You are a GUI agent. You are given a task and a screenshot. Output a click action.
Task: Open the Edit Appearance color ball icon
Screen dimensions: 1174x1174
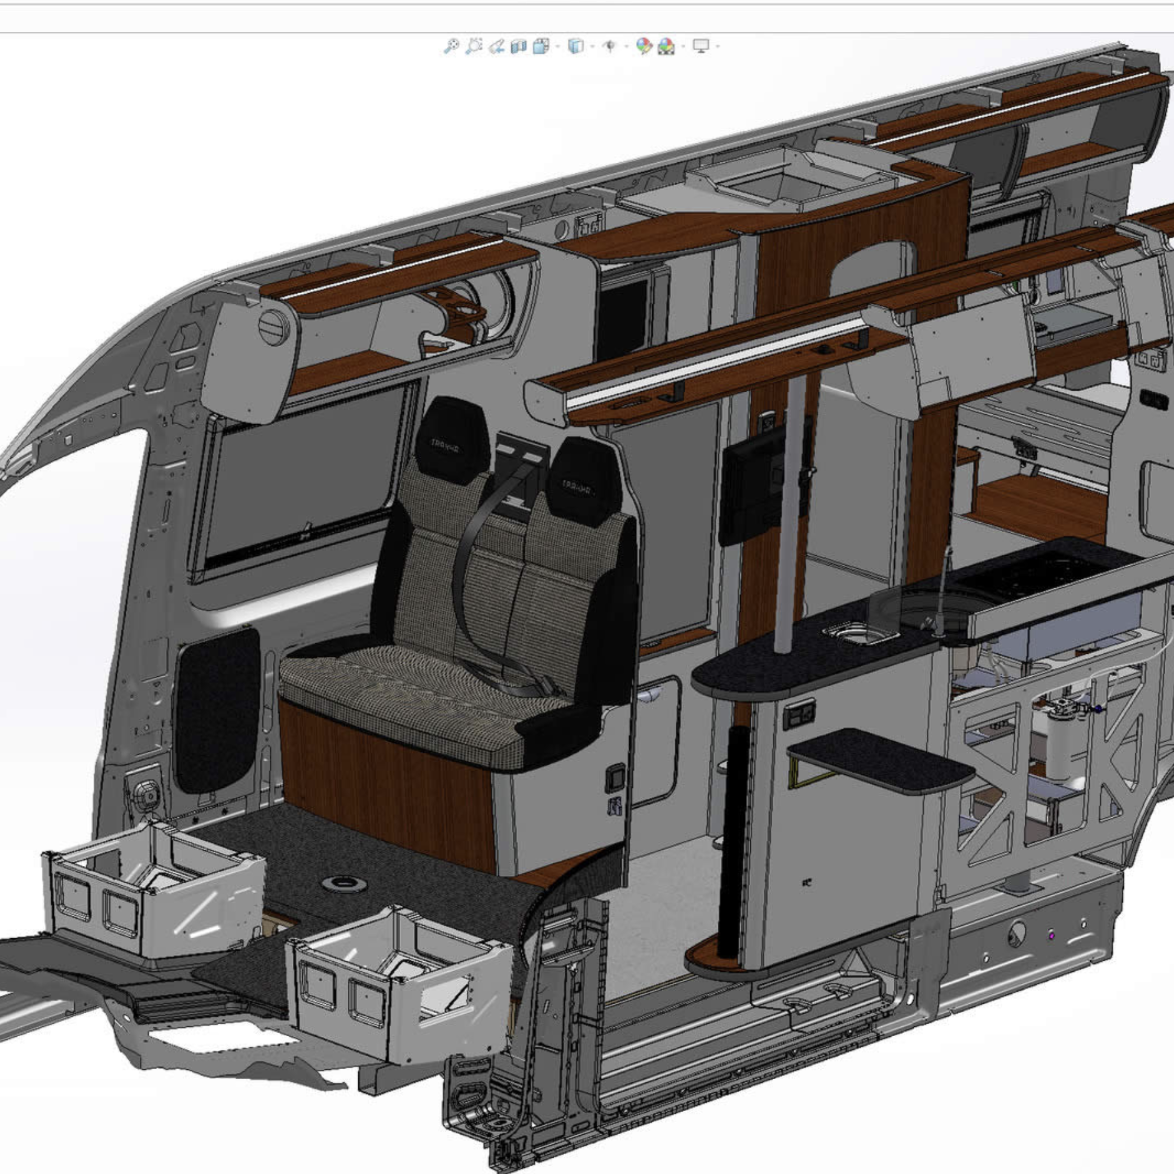coord(643,46)
